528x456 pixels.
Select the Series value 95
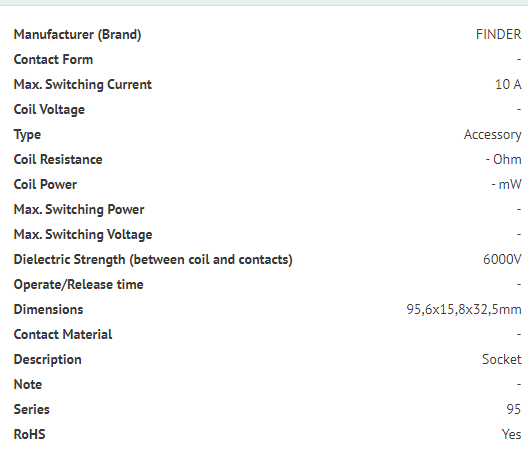tap(514, 409)
